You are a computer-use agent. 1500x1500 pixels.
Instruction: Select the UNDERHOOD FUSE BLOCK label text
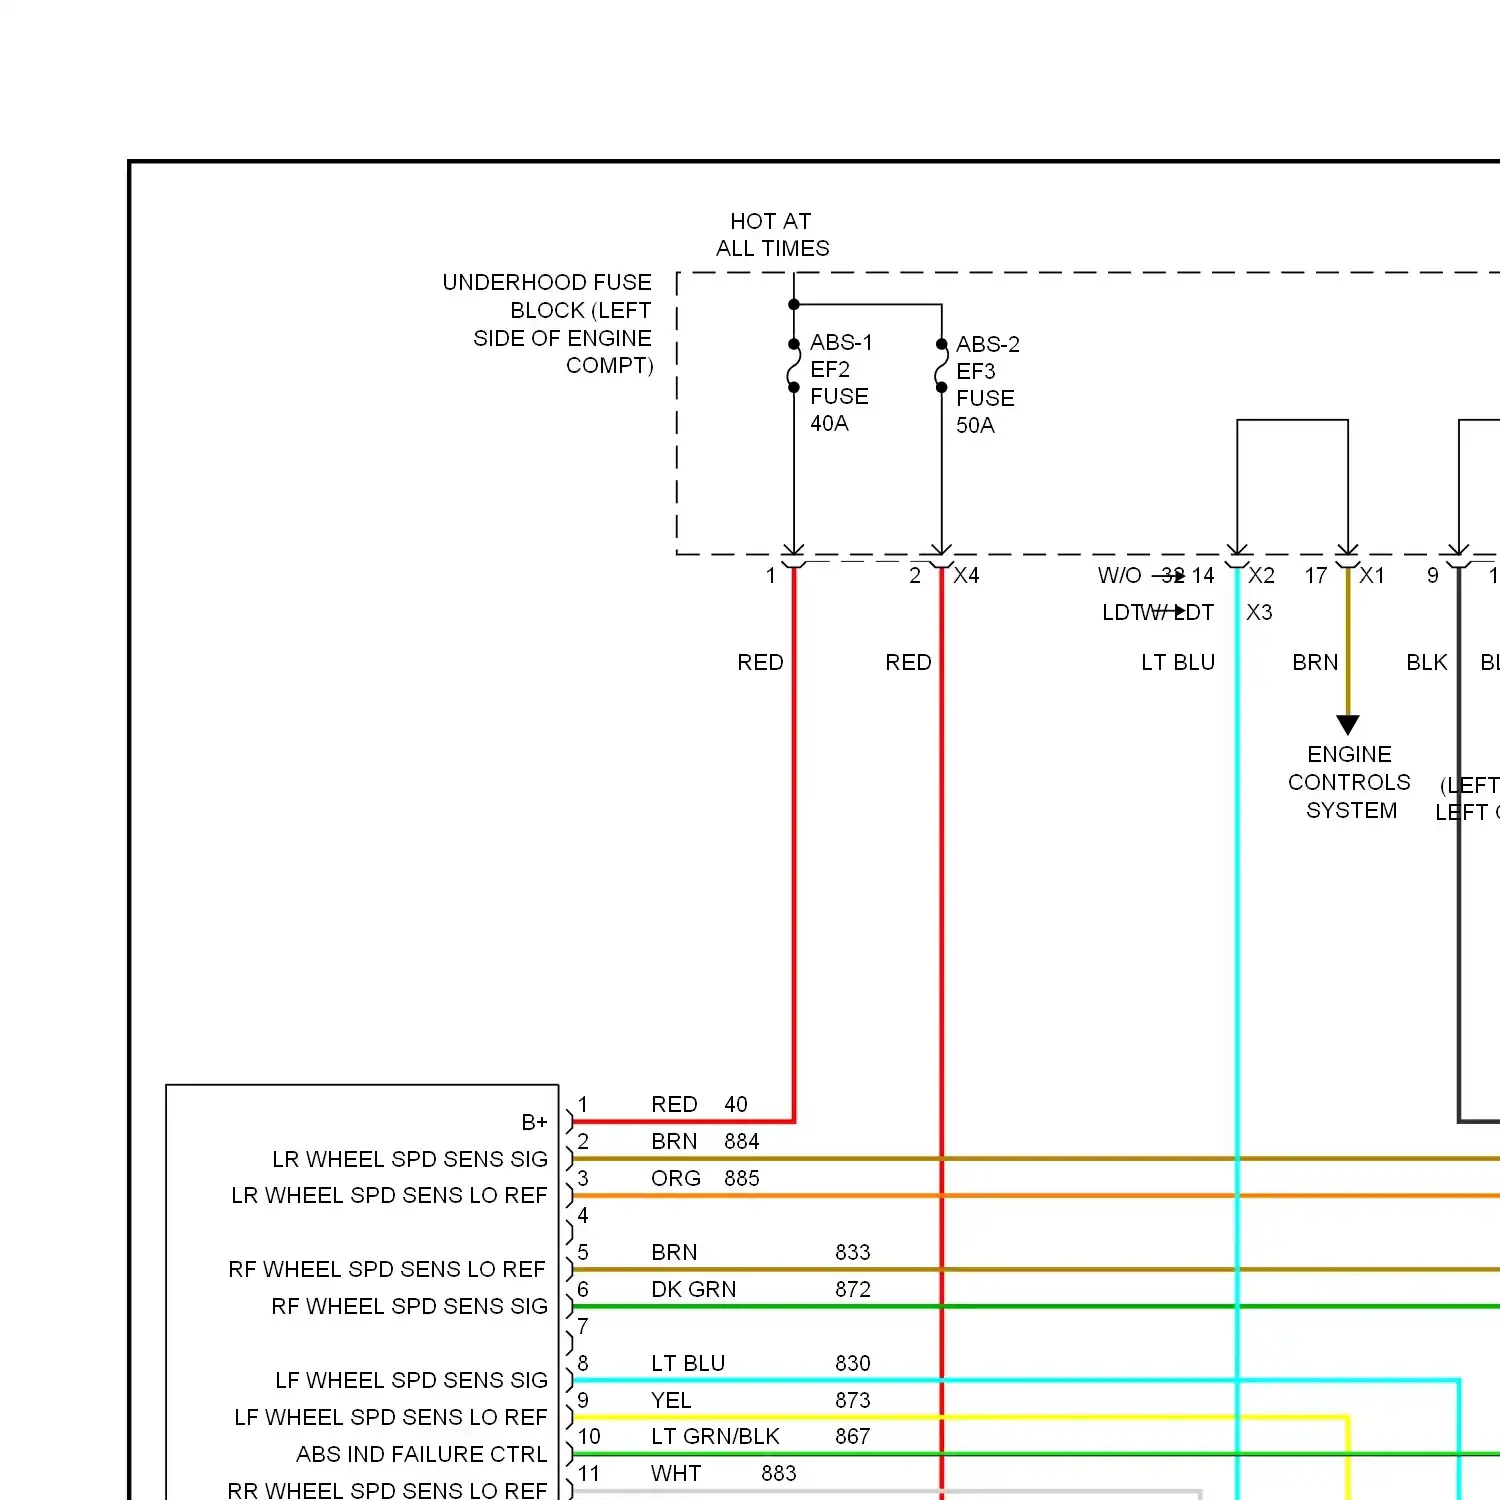[x=548, y=324]
